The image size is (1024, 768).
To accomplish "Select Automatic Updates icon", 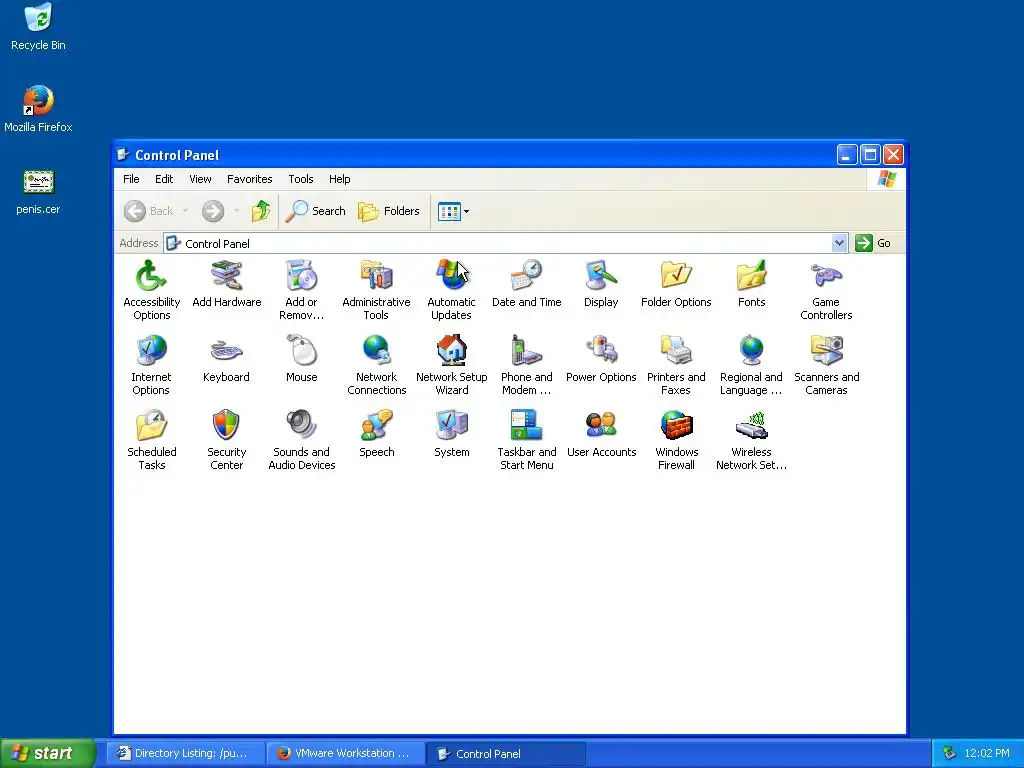I will click(x=451, y=290).
